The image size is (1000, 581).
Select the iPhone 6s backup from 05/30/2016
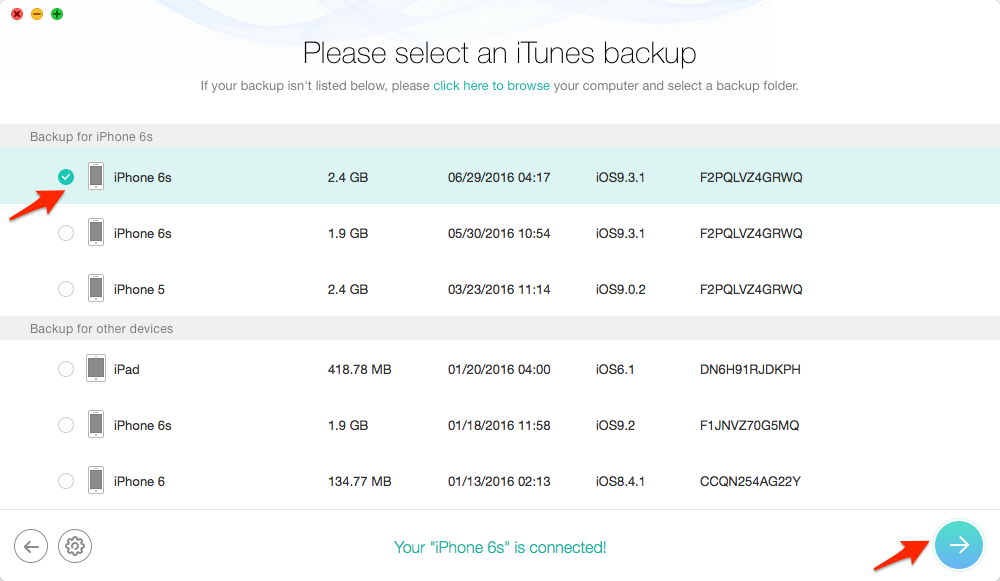click(x=66, y=233)
